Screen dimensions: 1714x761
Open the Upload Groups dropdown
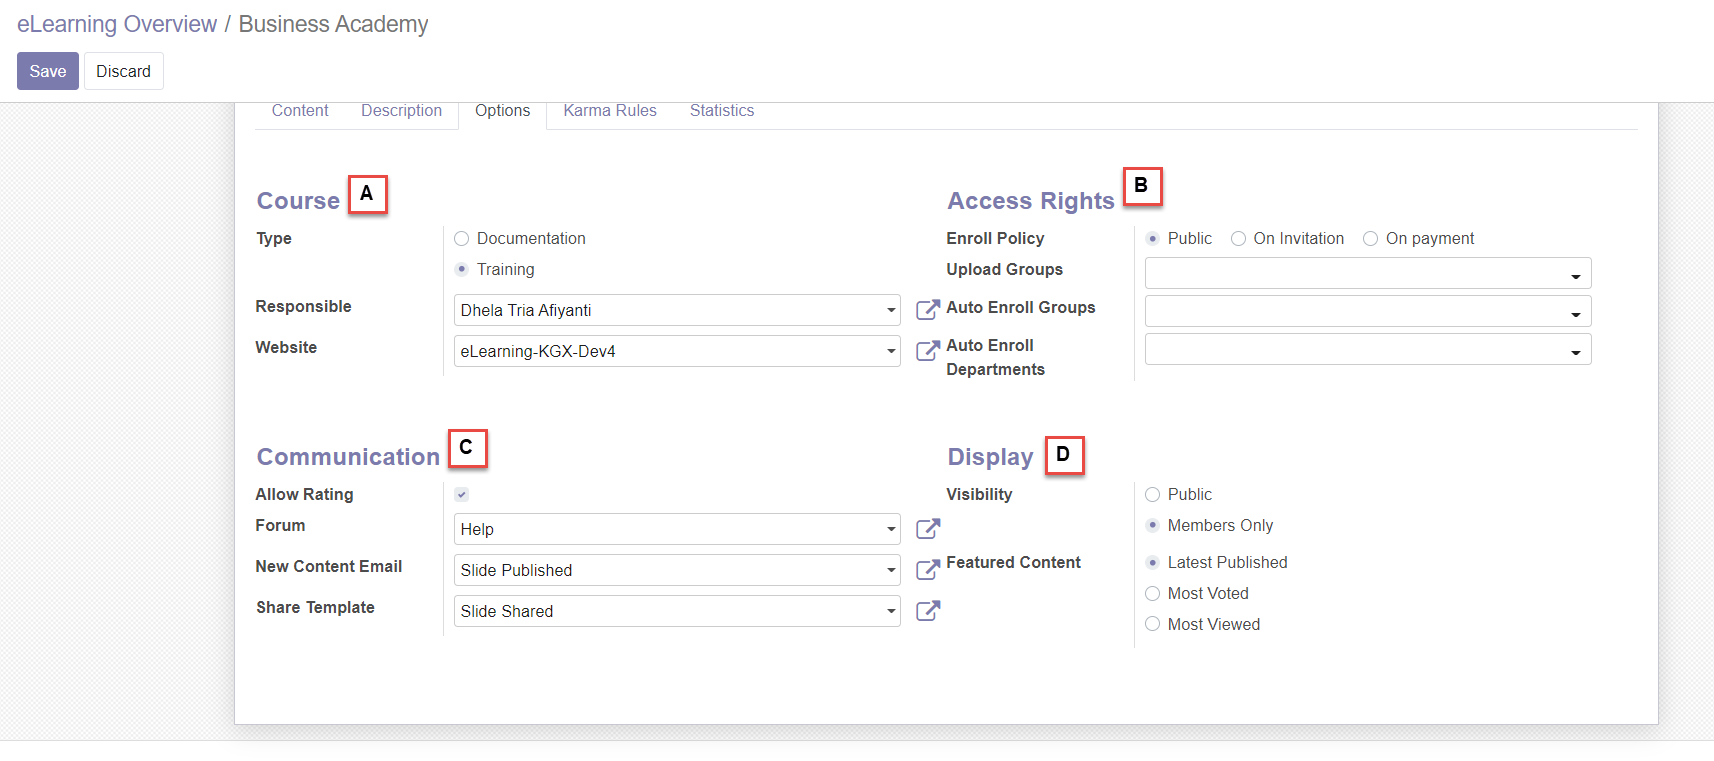tap(1368, 273)
